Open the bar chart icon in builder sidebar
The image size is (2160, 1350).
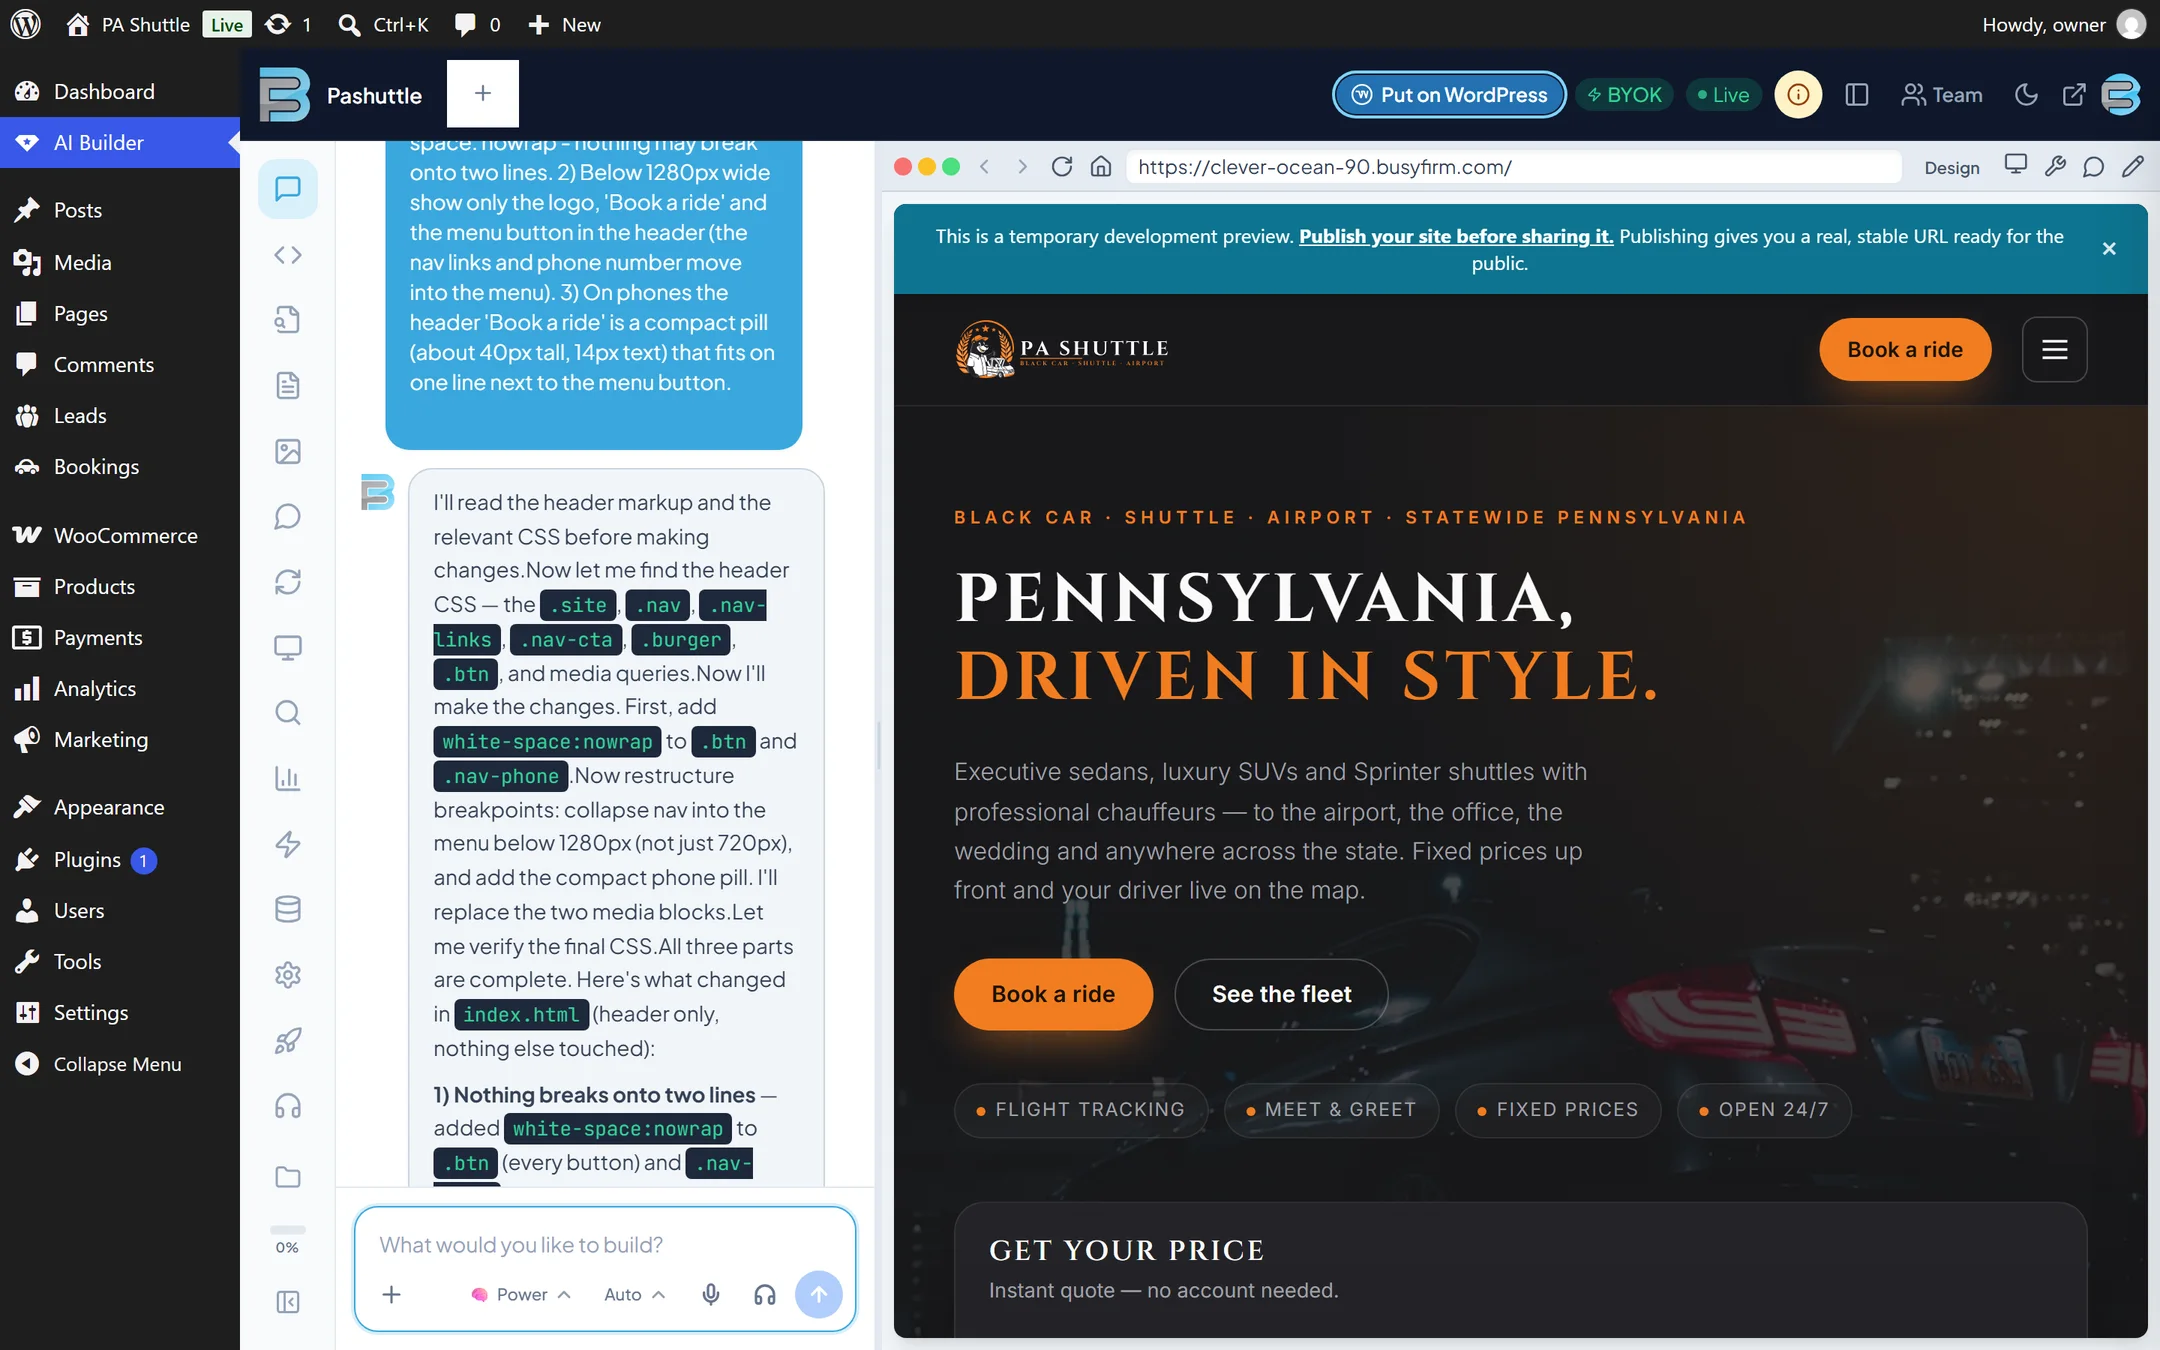(x=288, y=778)
